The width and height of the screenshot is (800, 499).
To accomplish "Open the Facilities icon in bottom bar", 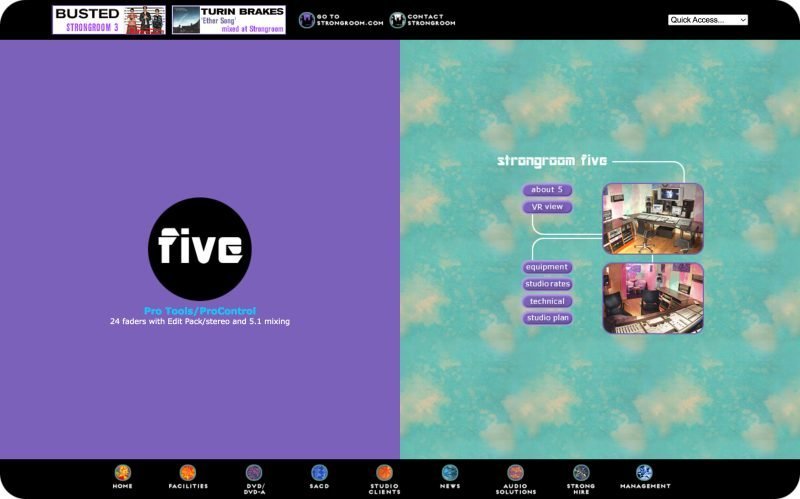I will pyautogui.click(x=188, y=473).
